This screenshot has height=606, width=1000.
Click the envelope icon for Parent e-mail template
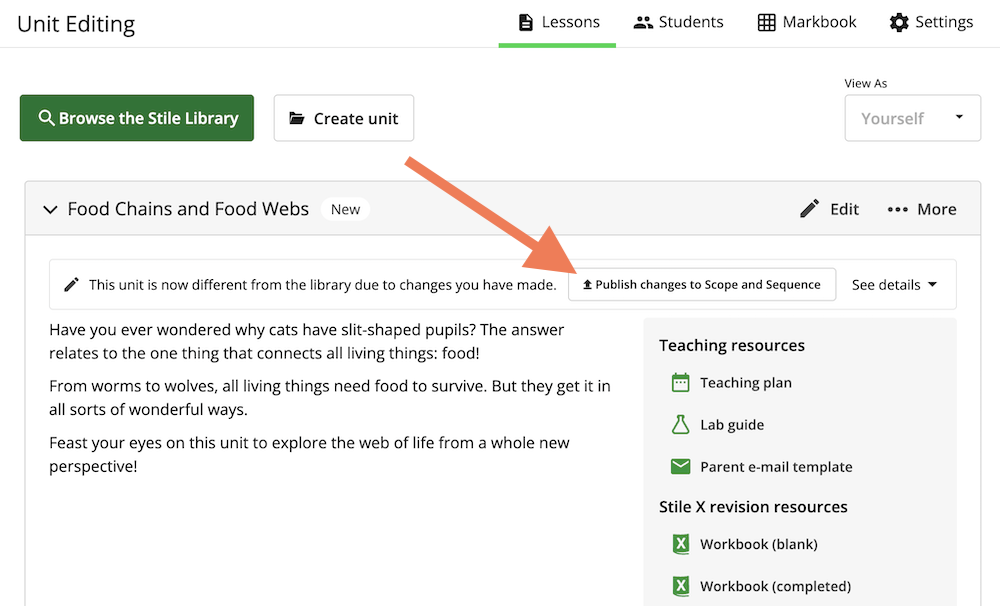click(x=680, y=467)
